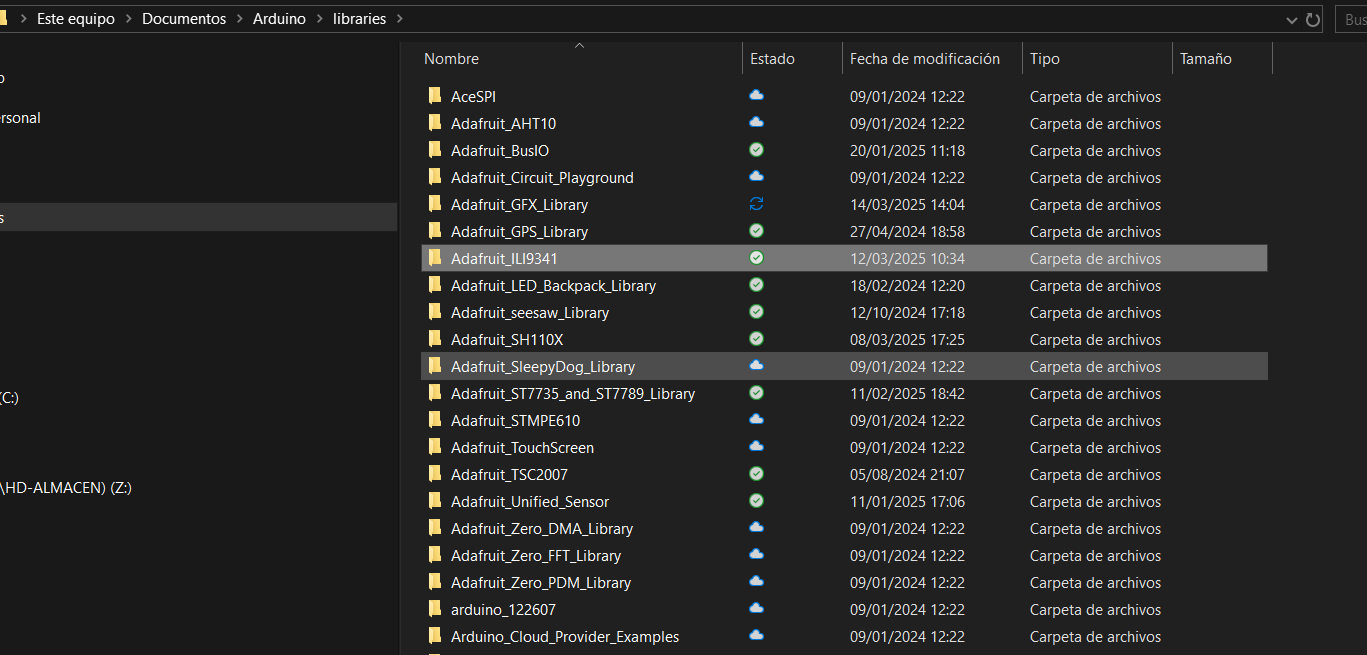Screen dimensions: 1367x655
Task: Click the Adafruit_STMPE610 folder icon
Action: click(x=435, y=420)
